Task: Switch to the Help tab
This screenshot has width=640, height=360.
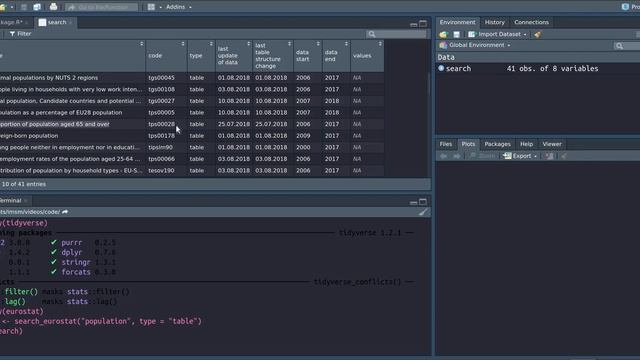Action: point(526,144)
